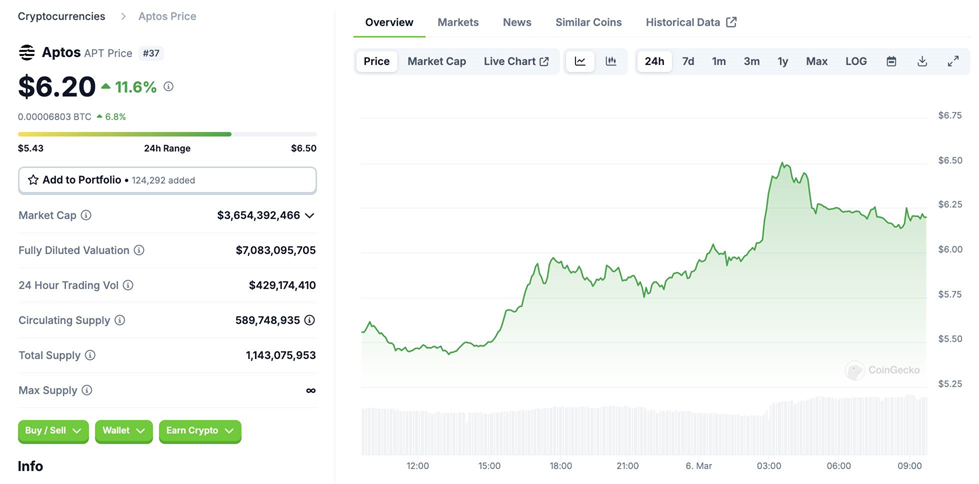Click the info icon beside 11.6% change
This screenshot has width=979, height=484.
(169, 87)
